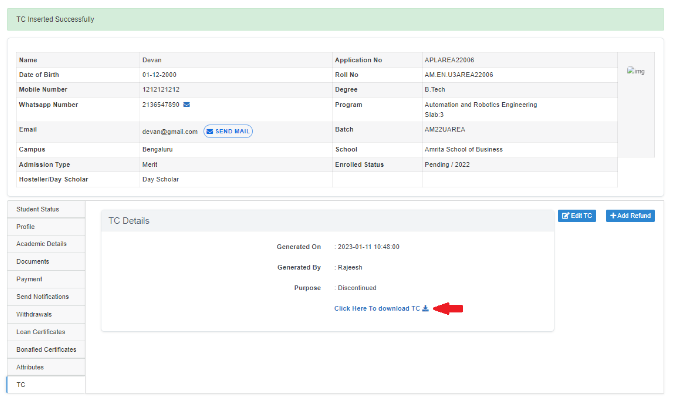The height and width of the screenshot is (413, 678).
Task: Open the Click Here To download TC link
Action: pyautogui.click(x=377, y=308)
